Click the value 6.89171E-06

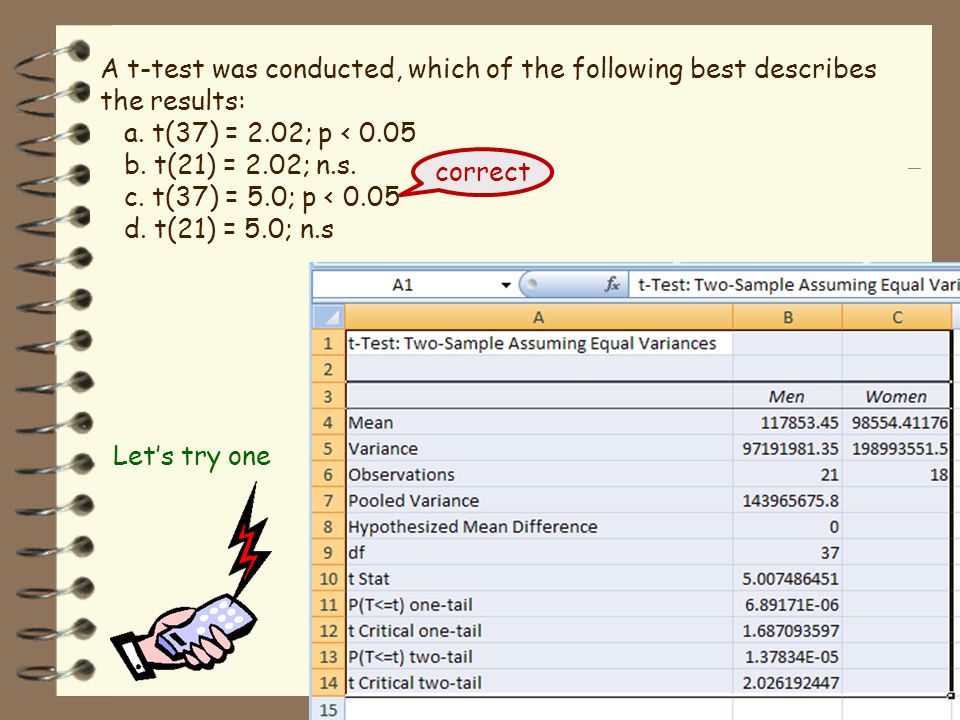coord(787,605)
